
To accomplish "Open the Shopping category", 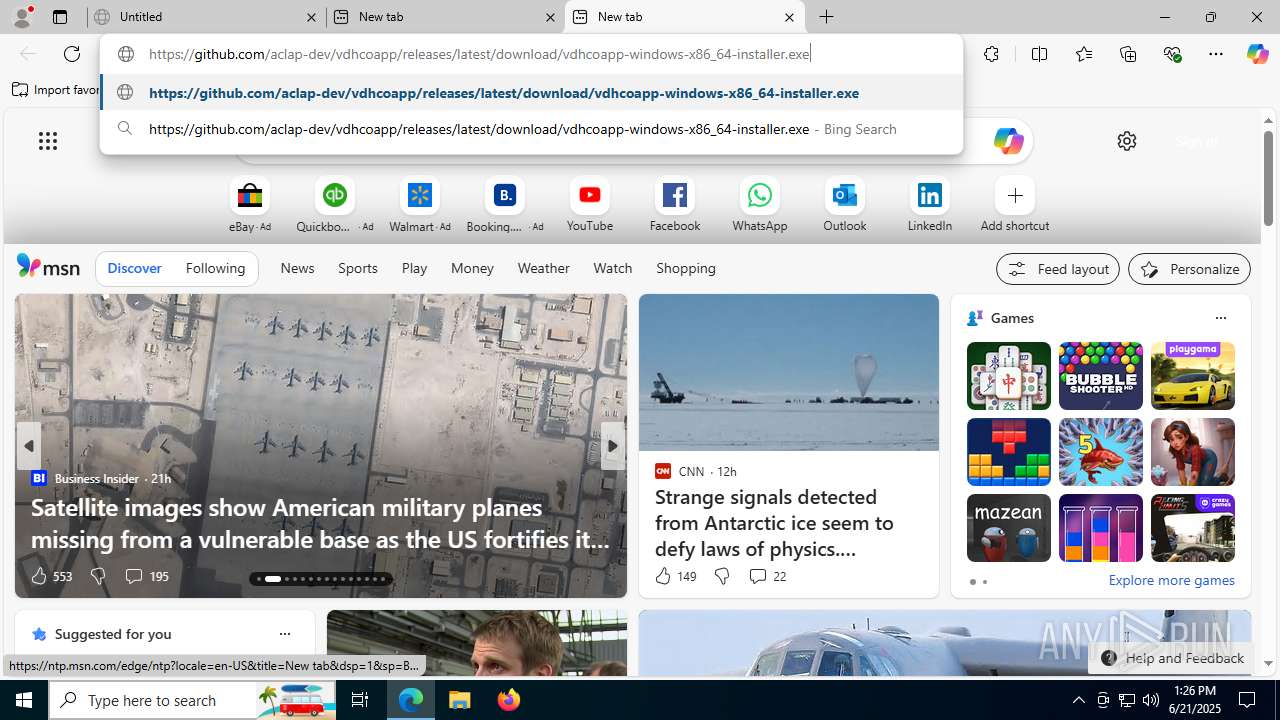I will (x=686, y=268).
